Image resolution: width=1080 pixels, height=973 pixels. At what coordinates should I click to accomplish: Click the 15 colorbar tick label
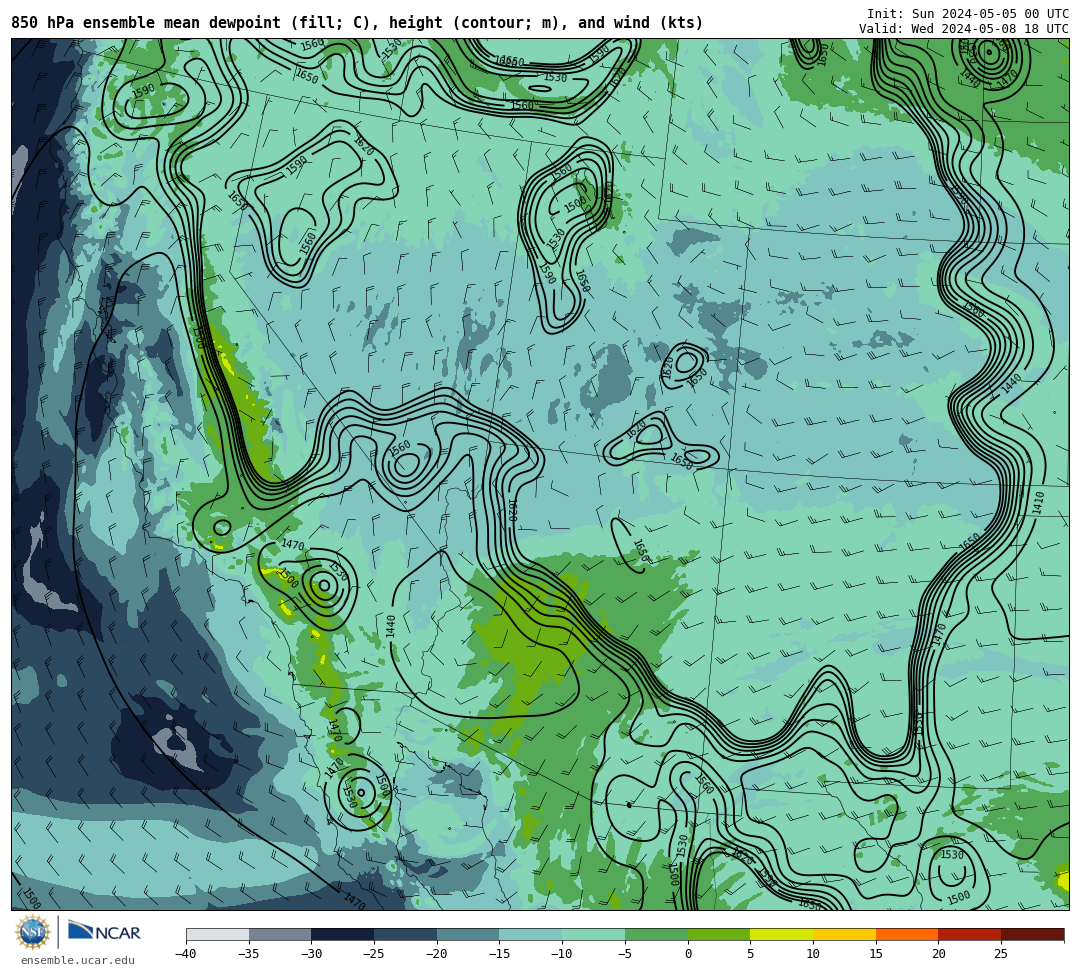(x=876, y=954)
